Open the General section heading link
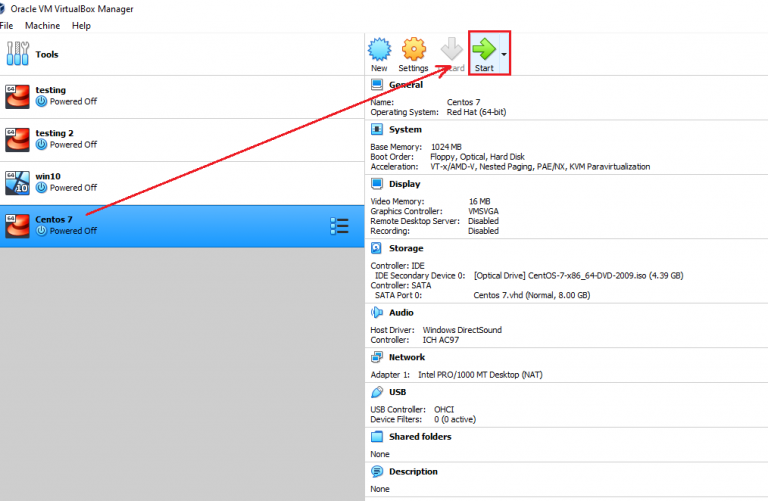The height and width of the screenshot is (501, 768). tap(406, 85)
